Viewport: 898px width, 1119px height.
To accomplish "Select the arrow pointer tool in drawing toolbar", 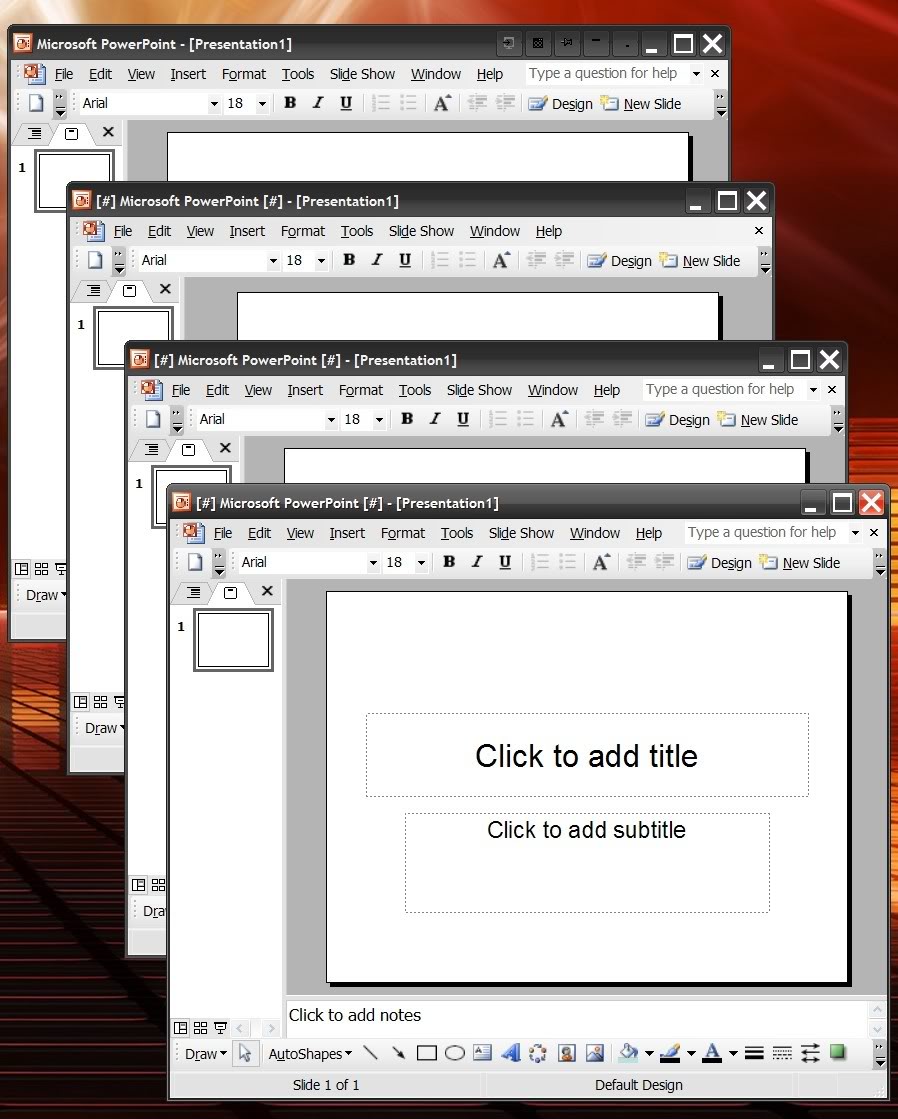I will [x=245, y=1053].
